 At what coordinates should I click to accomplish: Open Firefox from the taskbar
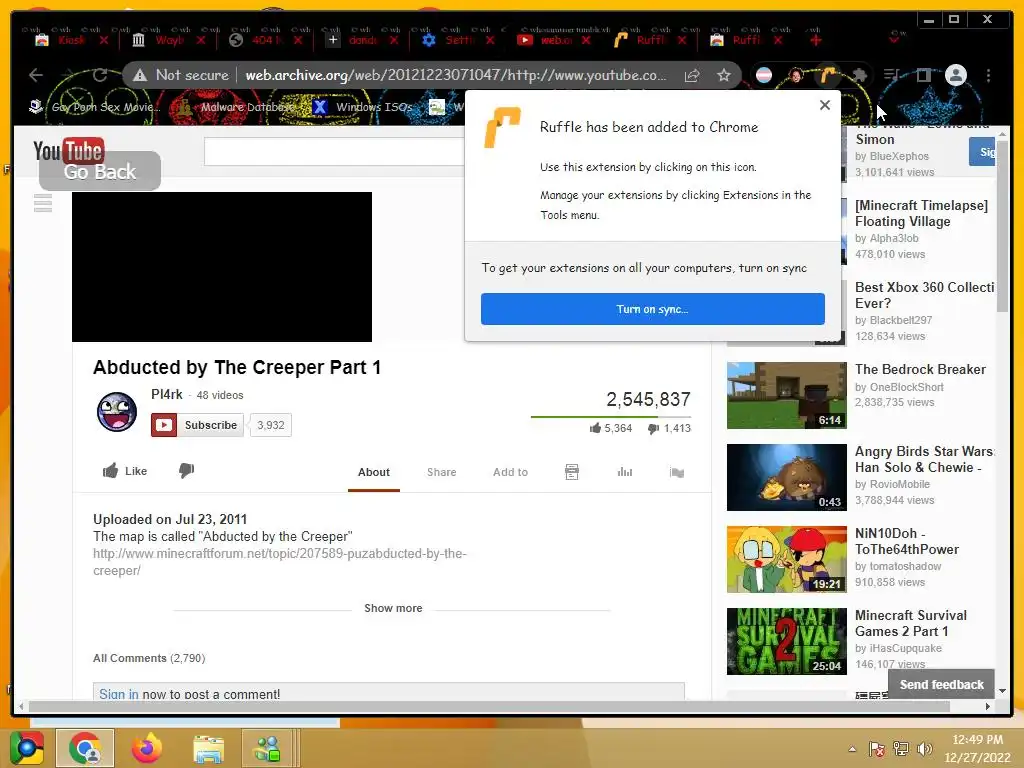147,748
